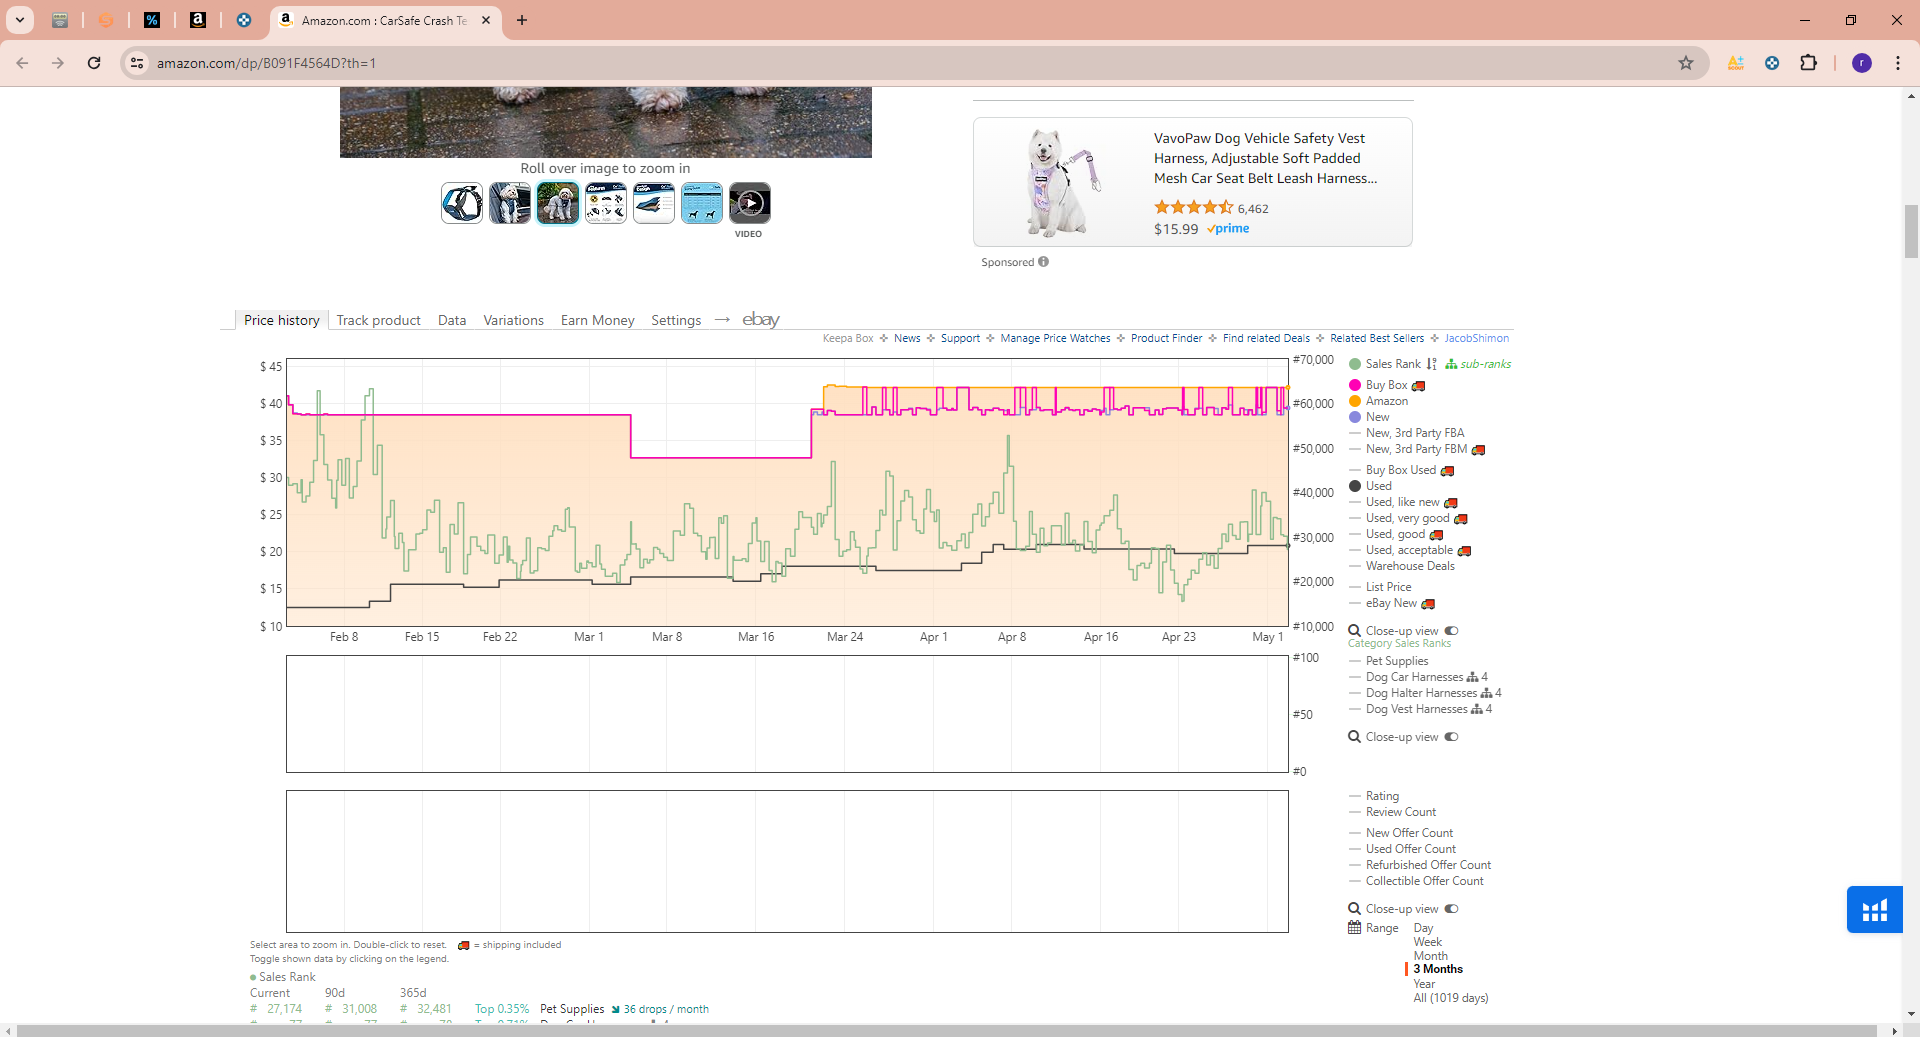
Task: Open the Keepa News link
Action: point(907,338)
